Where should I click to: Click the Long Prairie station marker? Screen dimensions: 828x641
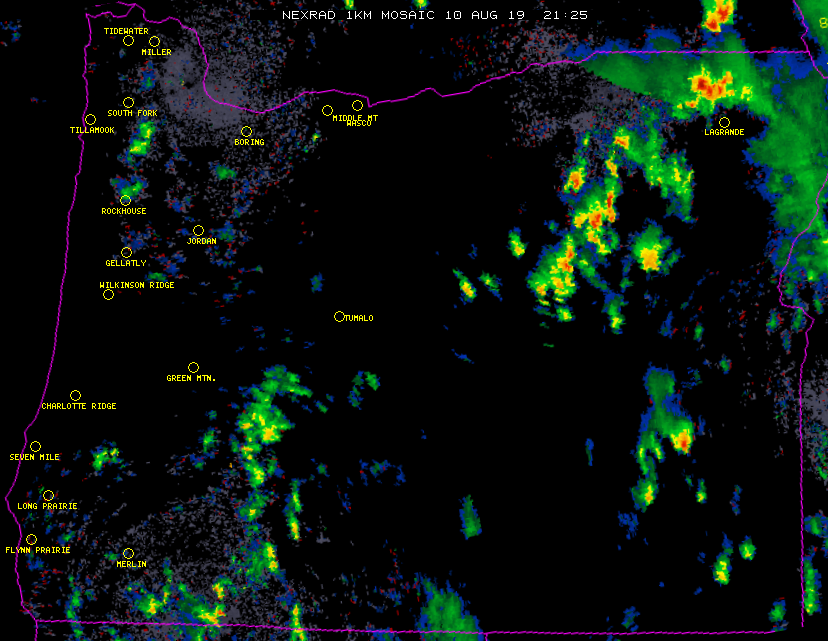click(48, 496)
